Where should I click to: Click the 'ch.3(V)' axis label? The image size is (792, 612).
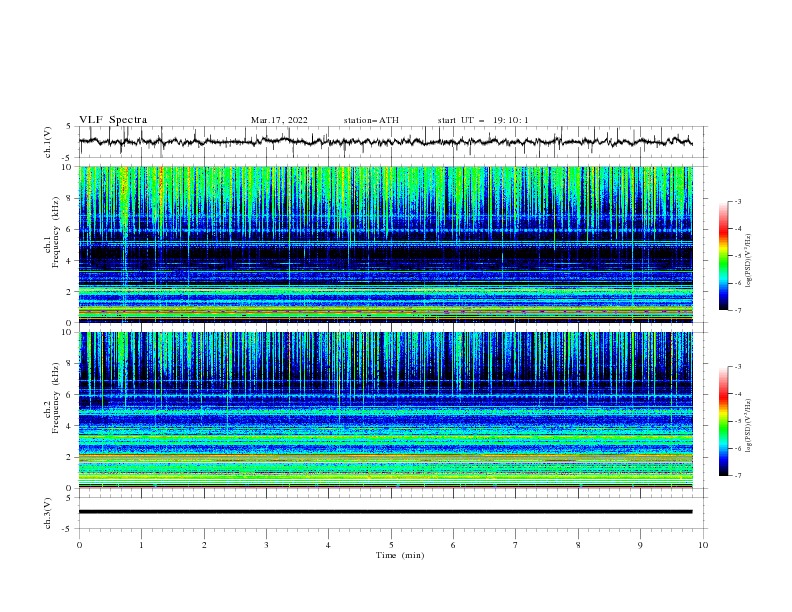pyautogui.click(x=48, y=513)
